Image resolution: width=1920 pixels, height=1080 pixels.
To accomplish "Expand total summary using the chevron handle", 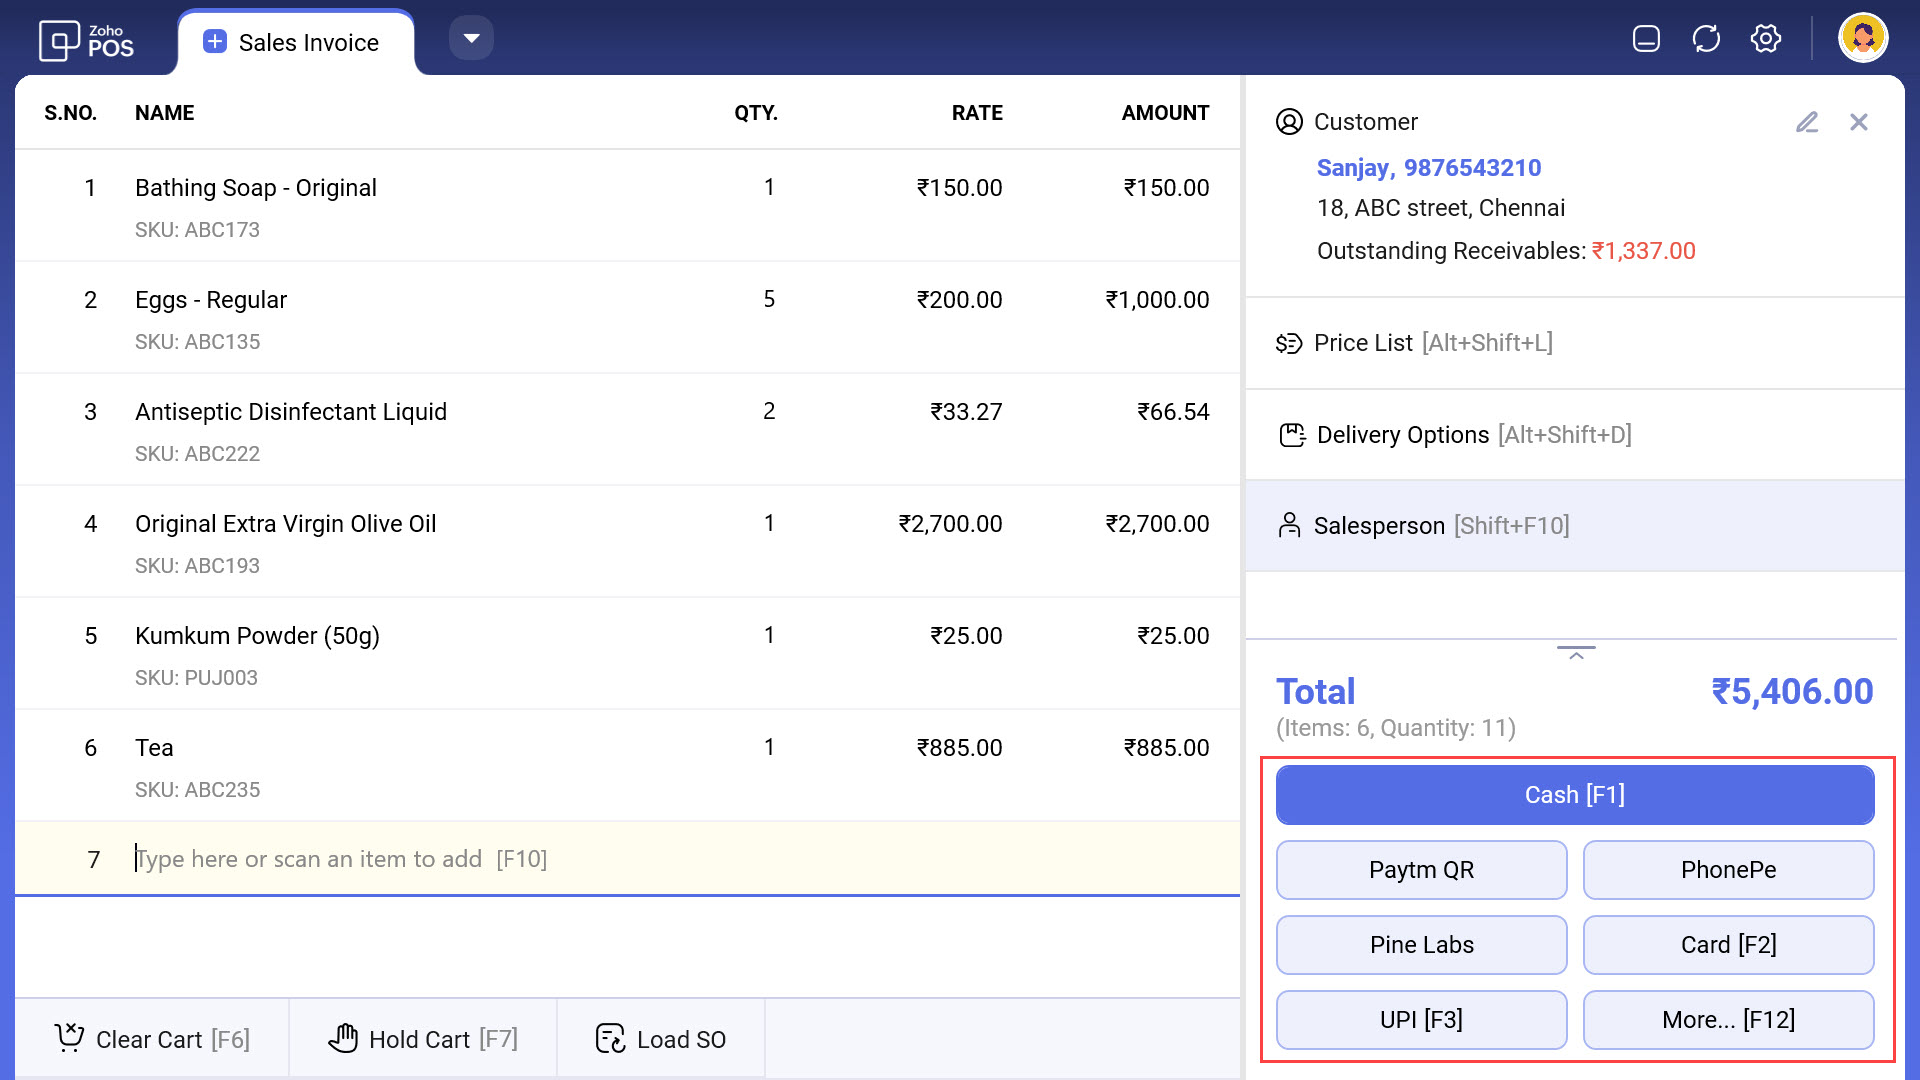I will (x=1576, y=653).
